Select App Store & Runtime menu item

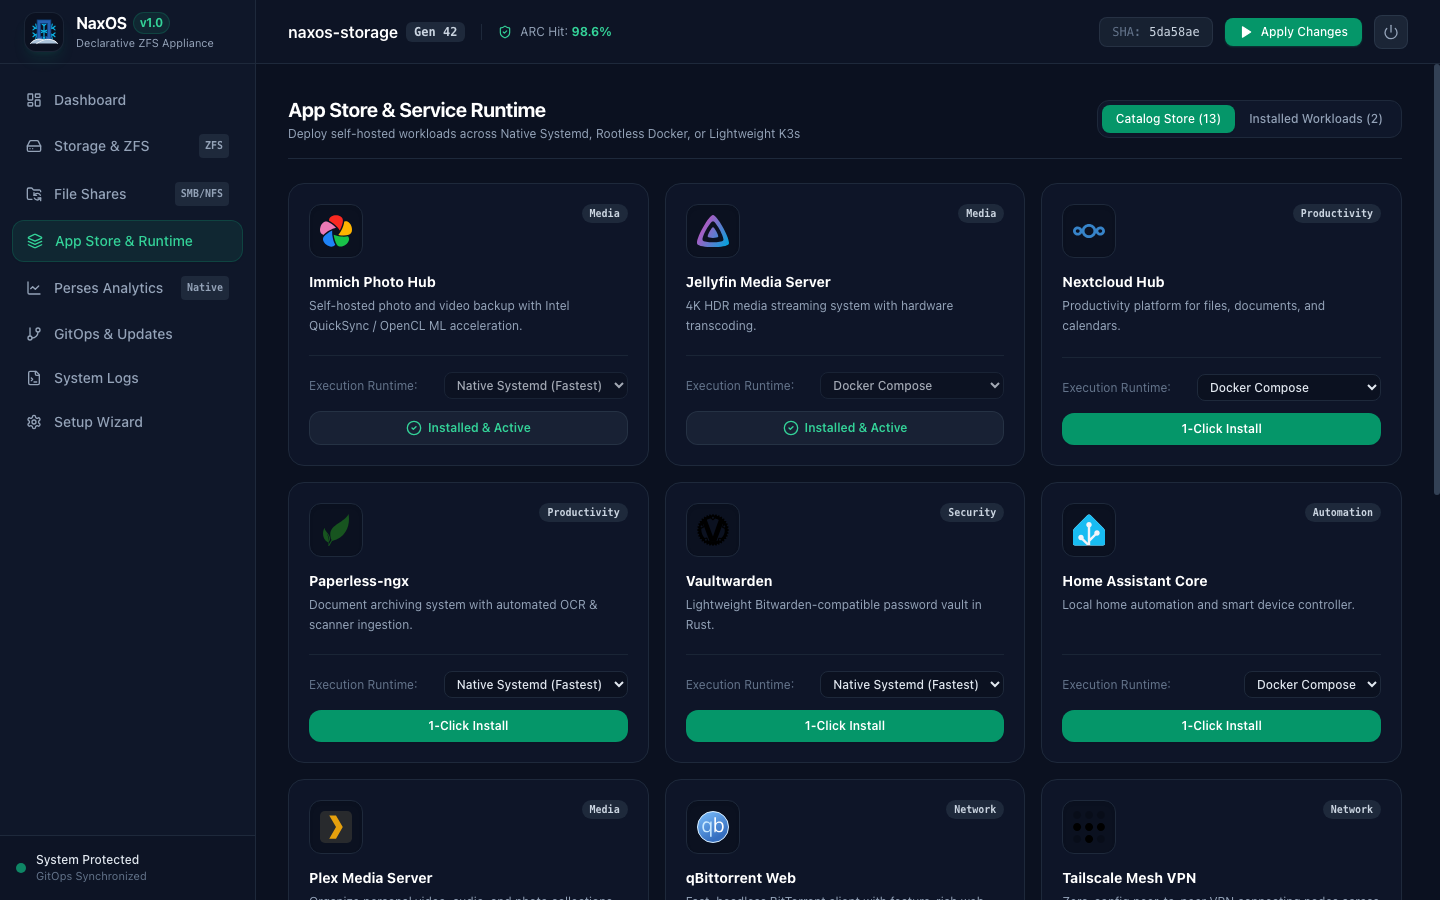(127, 241)
